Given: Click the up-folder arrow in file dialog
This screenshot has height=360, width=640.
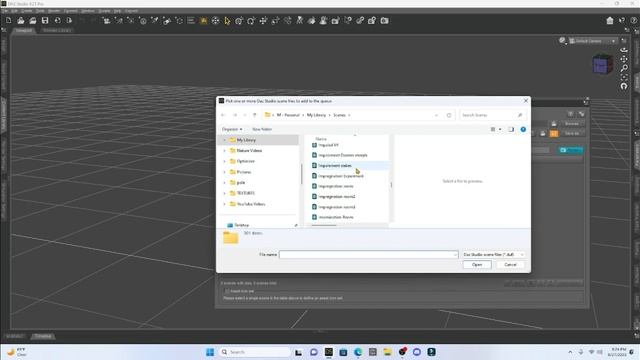Looking at the screenshot, I should click(x=254, y=115).
